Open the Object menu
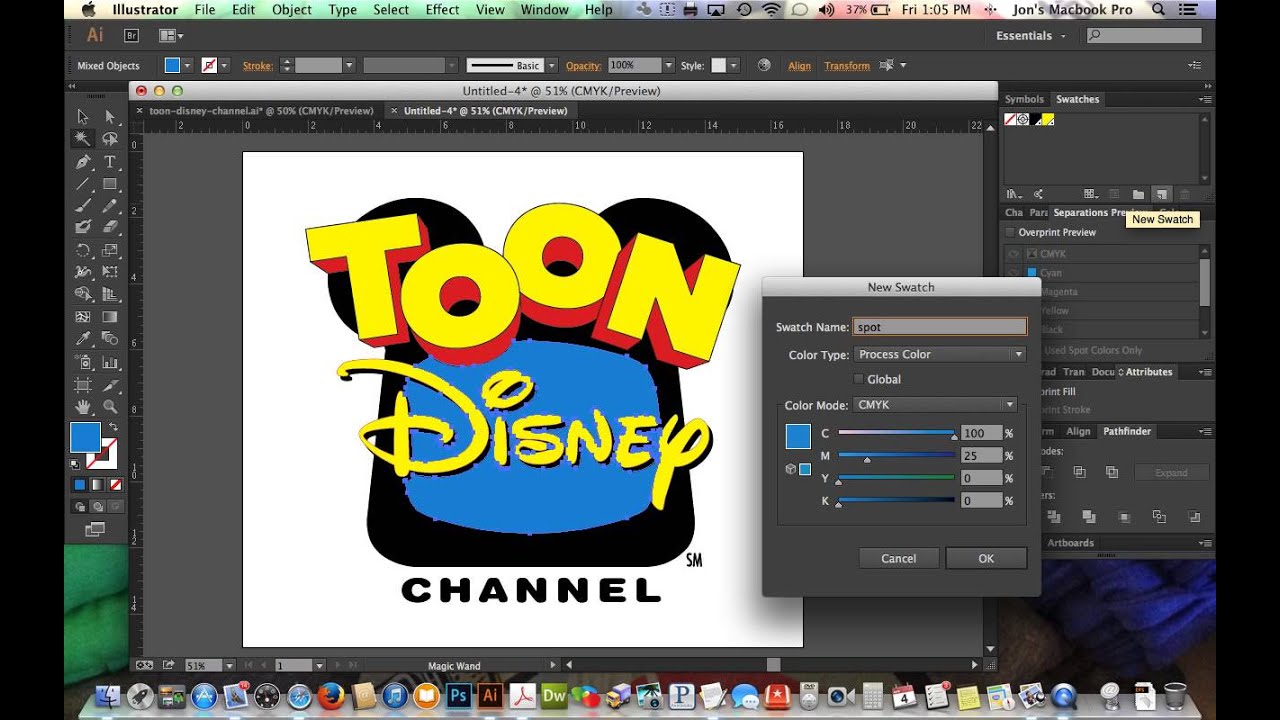 pos(292,10)
